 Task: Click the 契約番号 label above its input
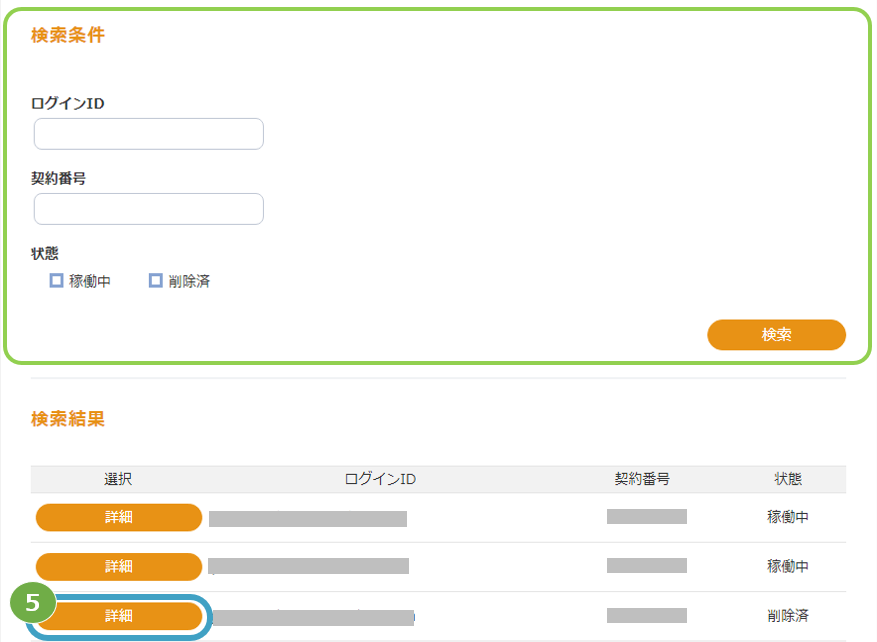click(x=59, y=178)
